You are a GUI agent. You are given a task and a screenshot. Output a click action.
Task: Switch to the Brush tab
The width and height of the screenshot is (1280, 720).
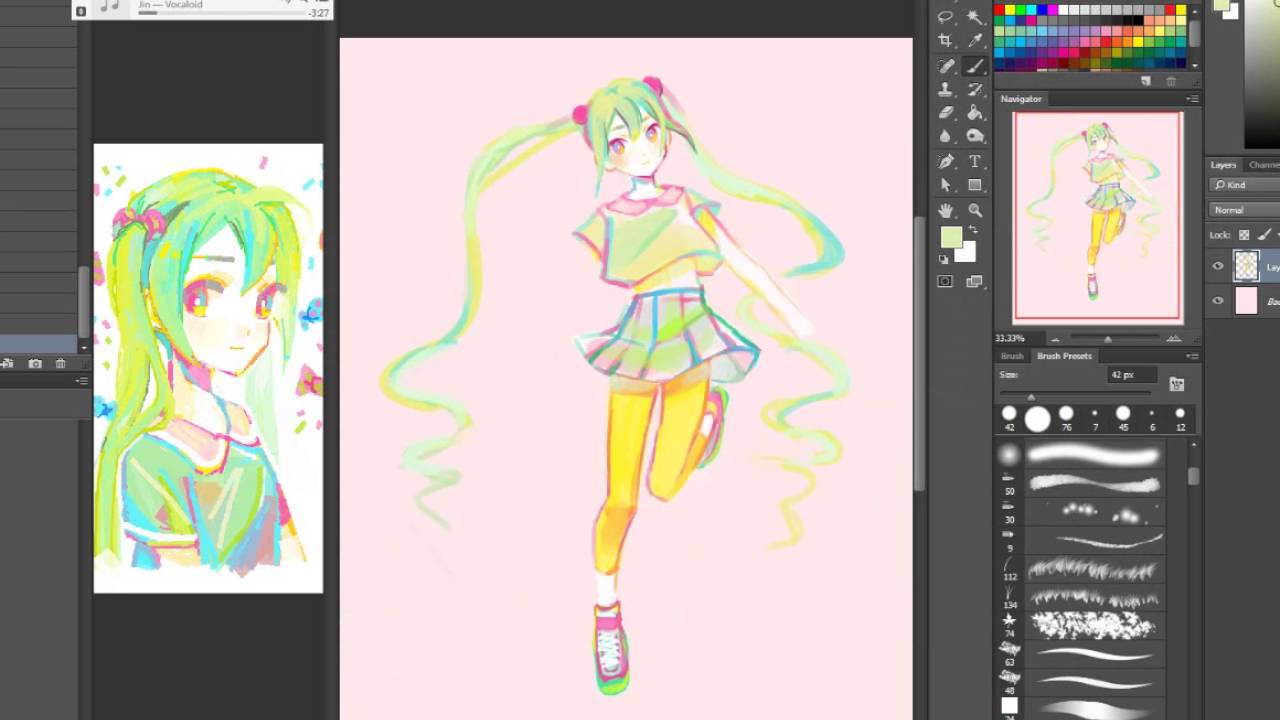1012,356
